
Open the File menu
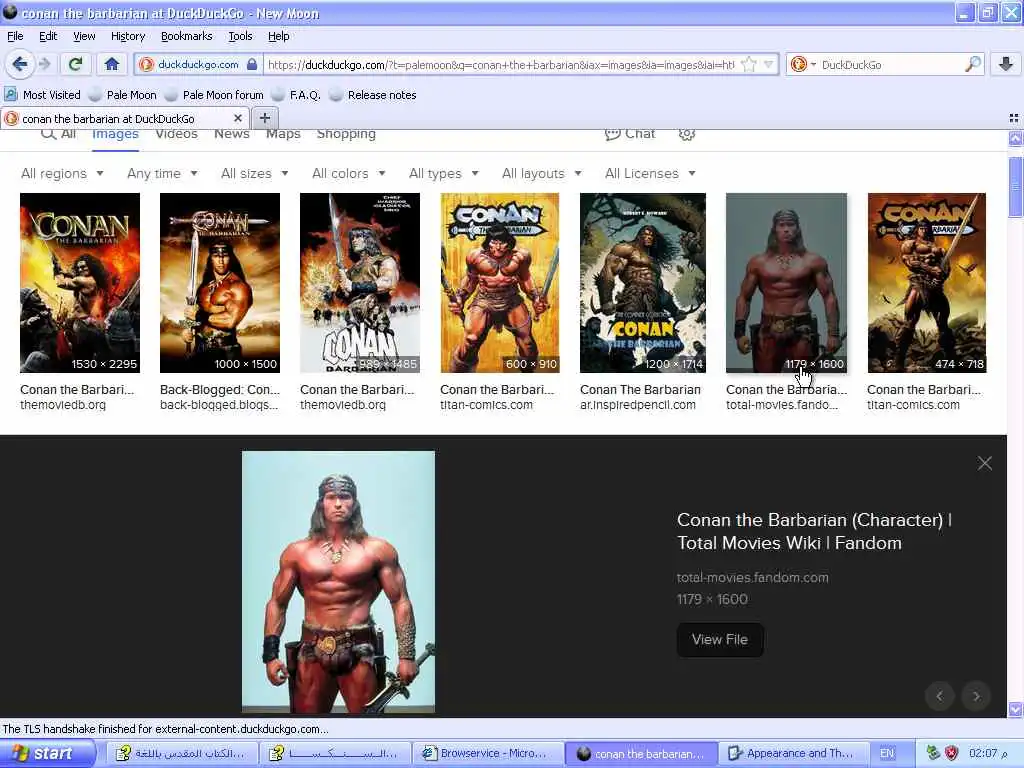[x=15, y=36]
